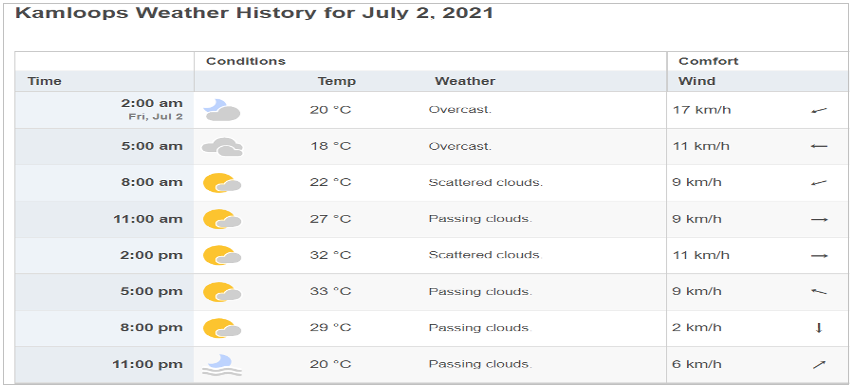Click the Kamloops Weather History title
This screenshot has width=852, height=389.
pyautogui.click(x=254, y=13)
